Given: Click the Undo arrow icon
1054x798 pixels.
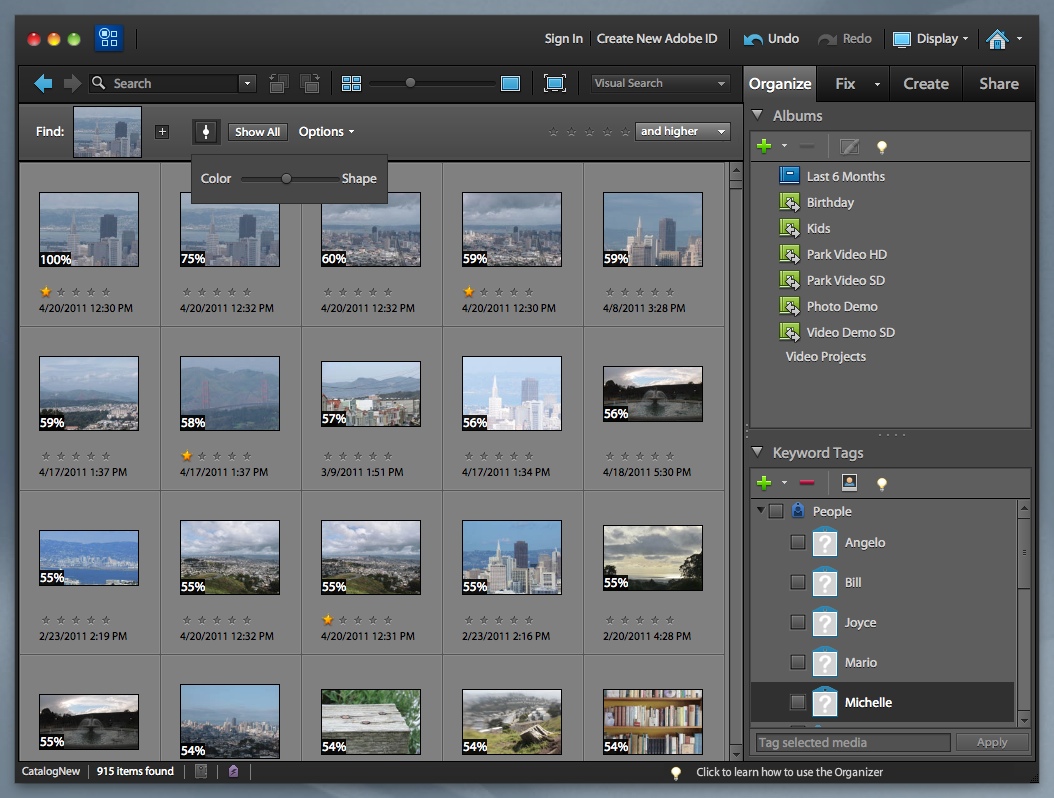Looking at the screenshot, I should coord(753,39).
